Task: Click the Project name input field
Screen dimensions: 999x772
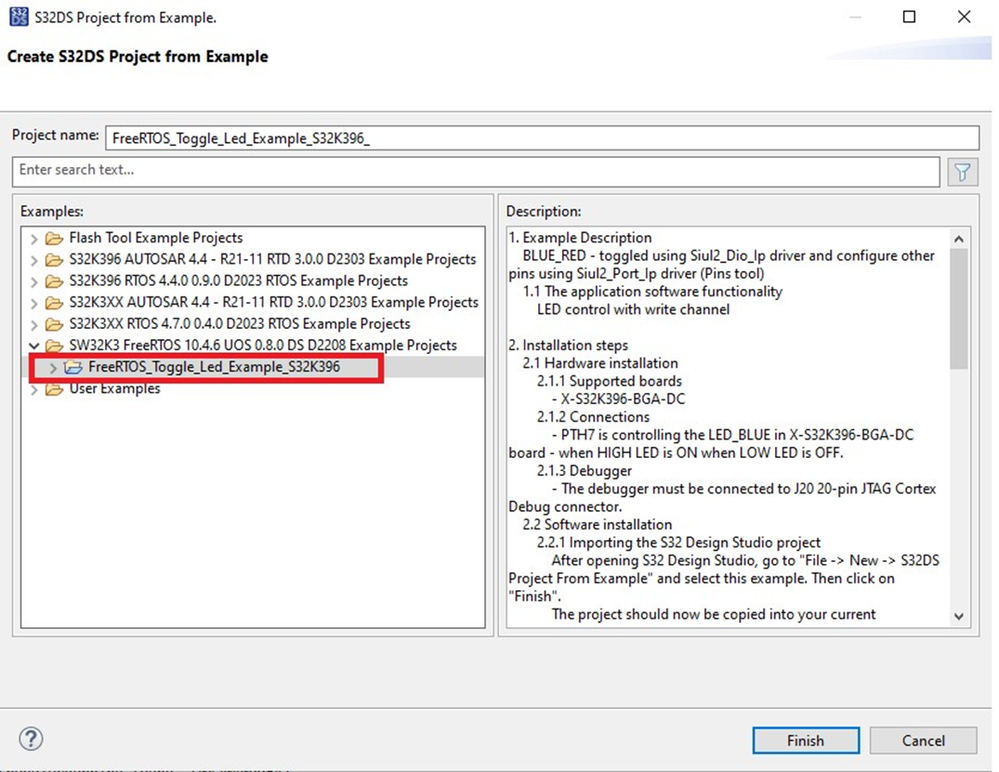Action: (542, 138)
